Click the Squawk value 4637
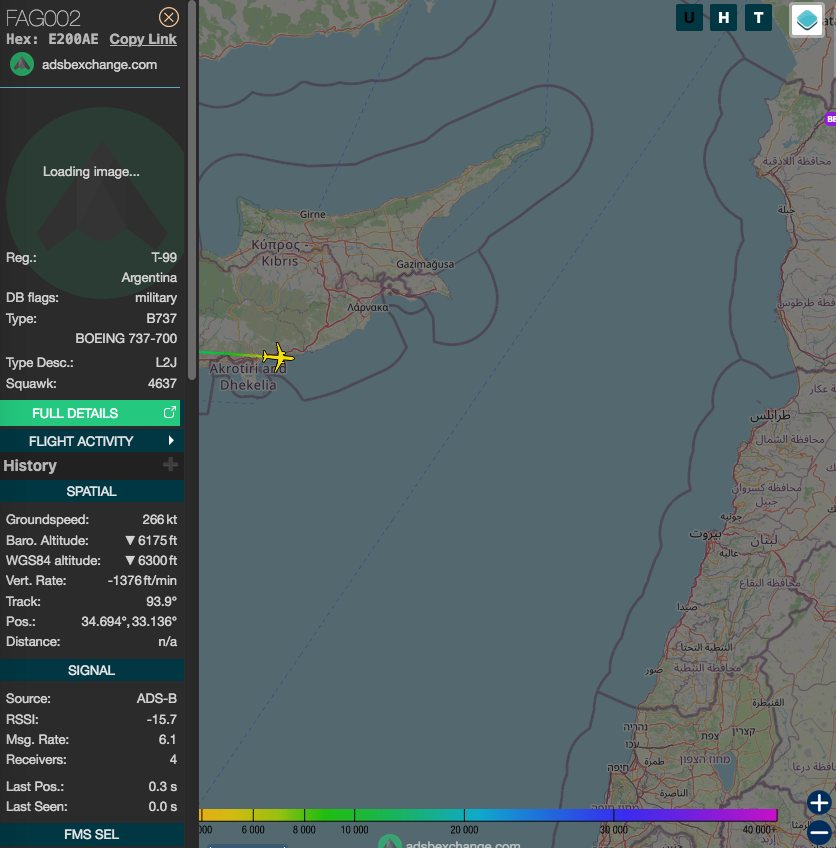Screen dimensions: 836x848 click(162, 383)
